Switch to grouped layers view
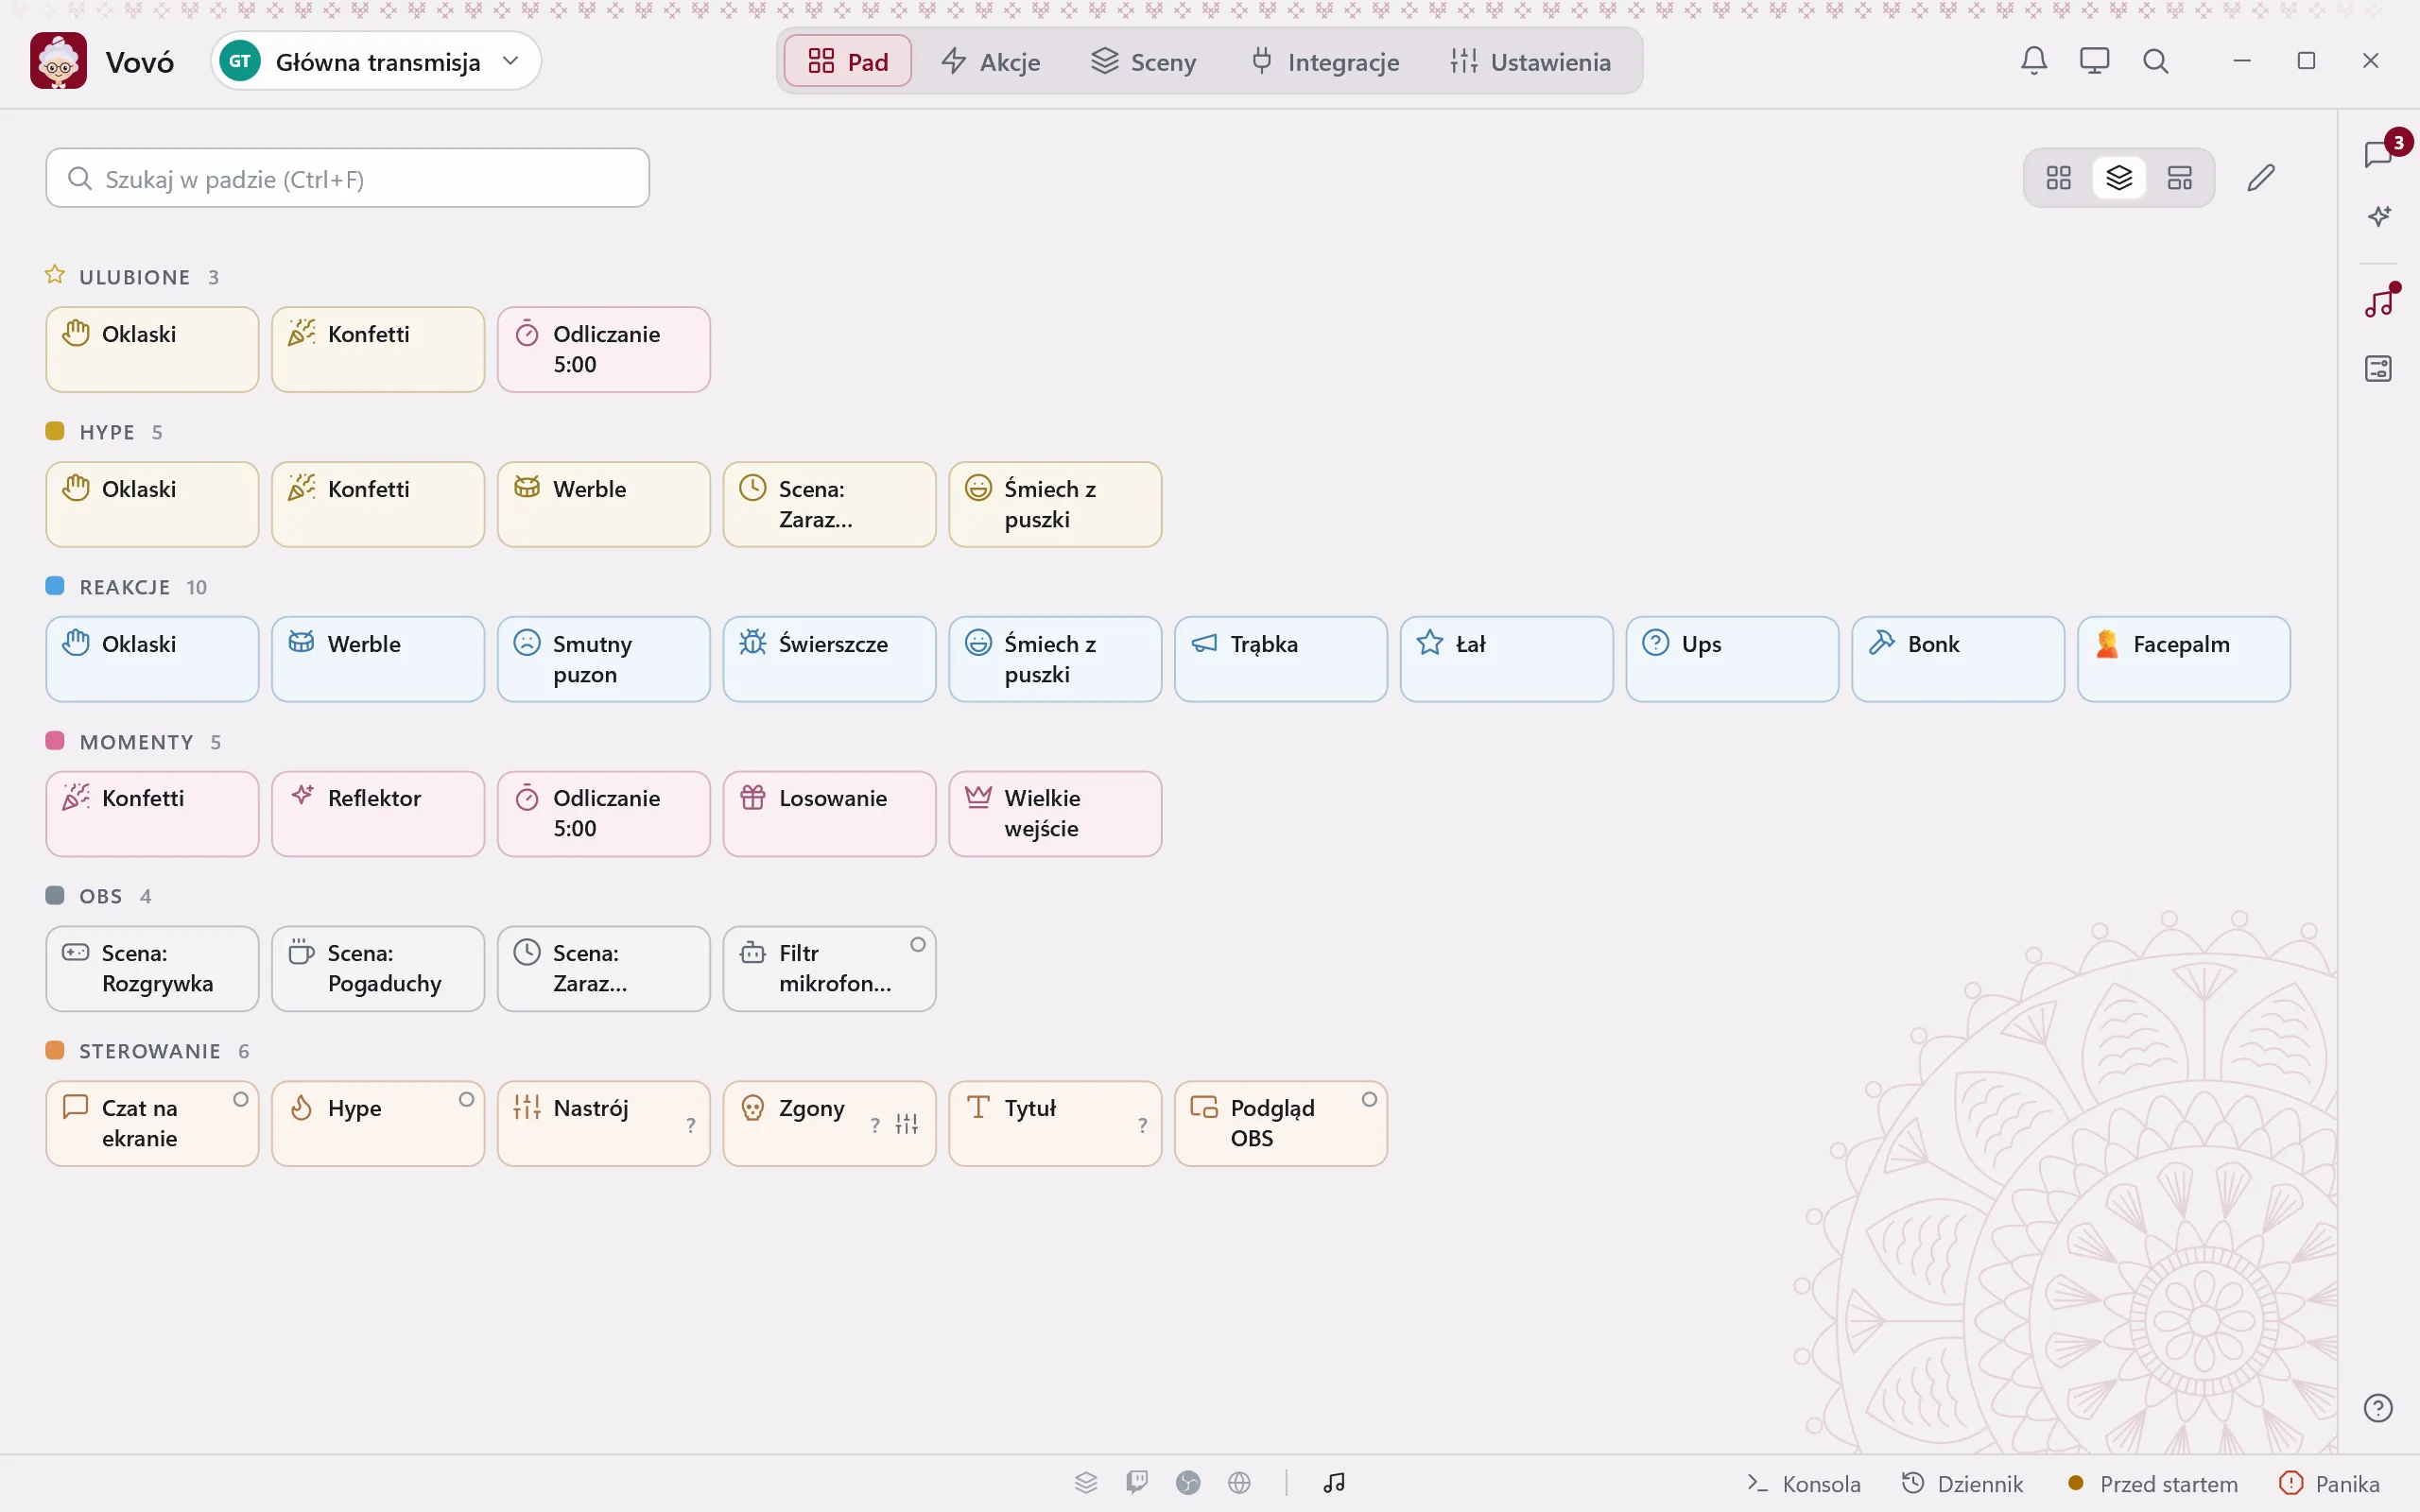This screenshot has width=2420, height=1512. point(2119,178)
